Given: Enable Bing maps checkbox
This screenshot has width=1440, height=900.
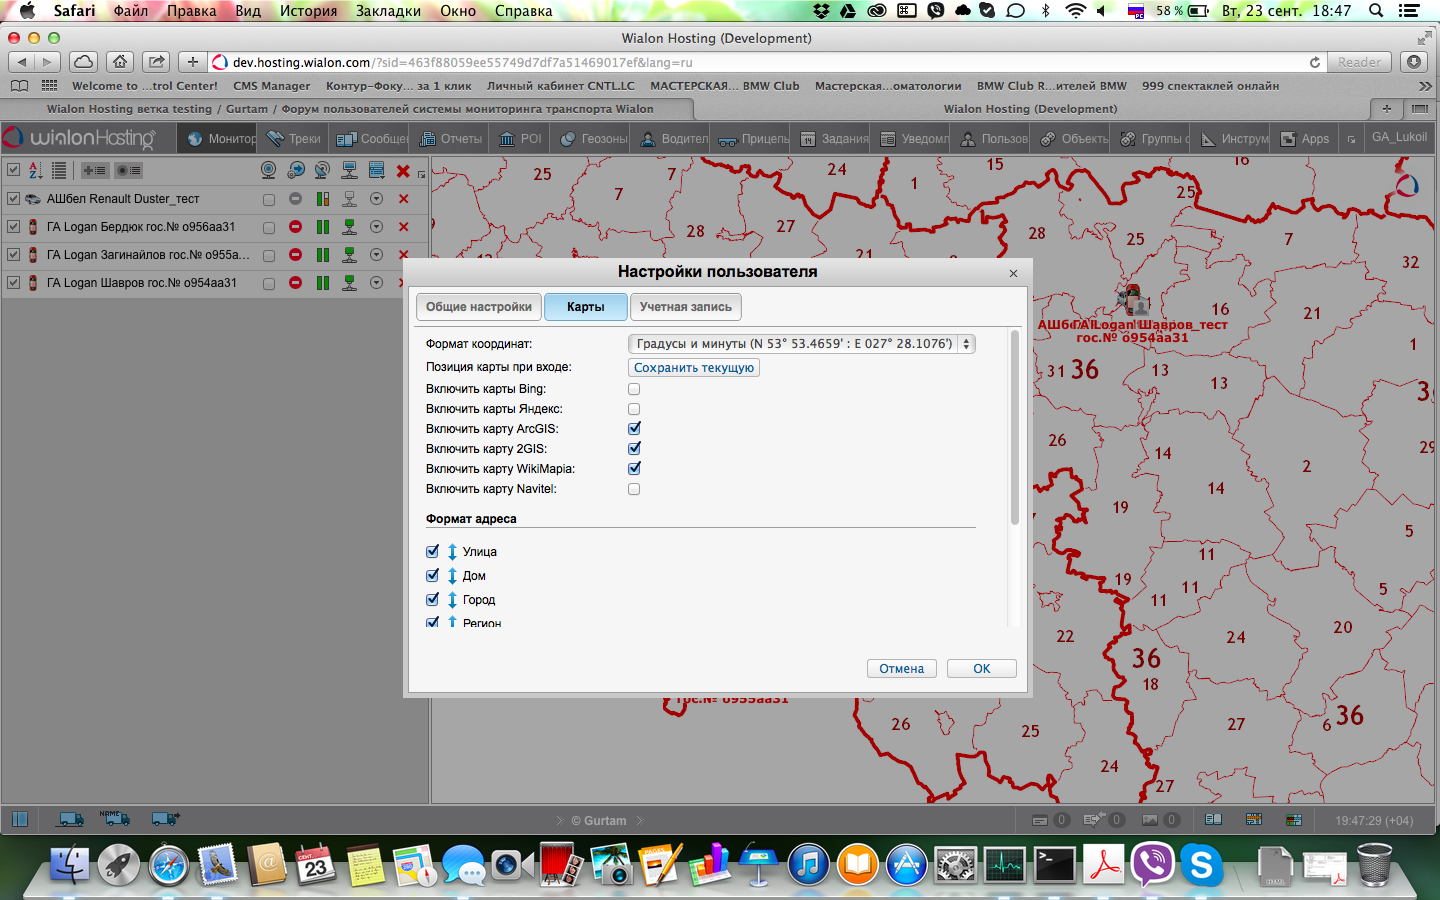Looking at the screenshot, I should click(x=634, y=389).
